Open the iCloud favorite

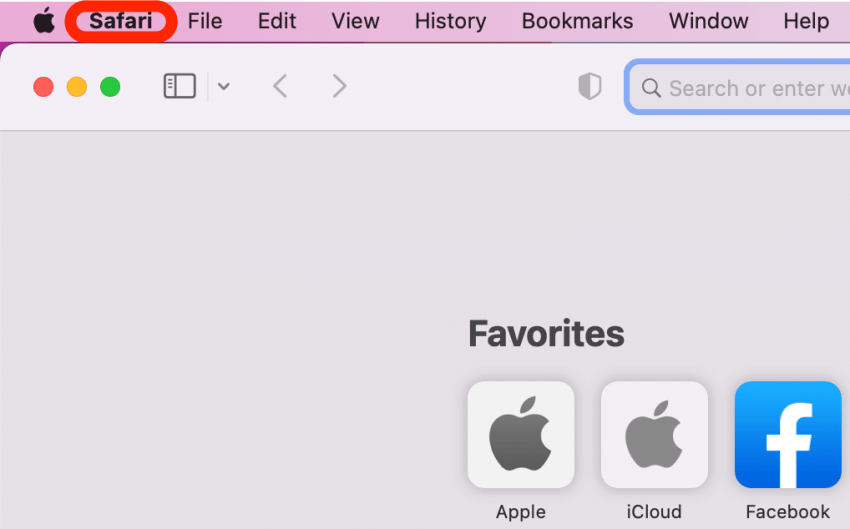pos(654,435)
